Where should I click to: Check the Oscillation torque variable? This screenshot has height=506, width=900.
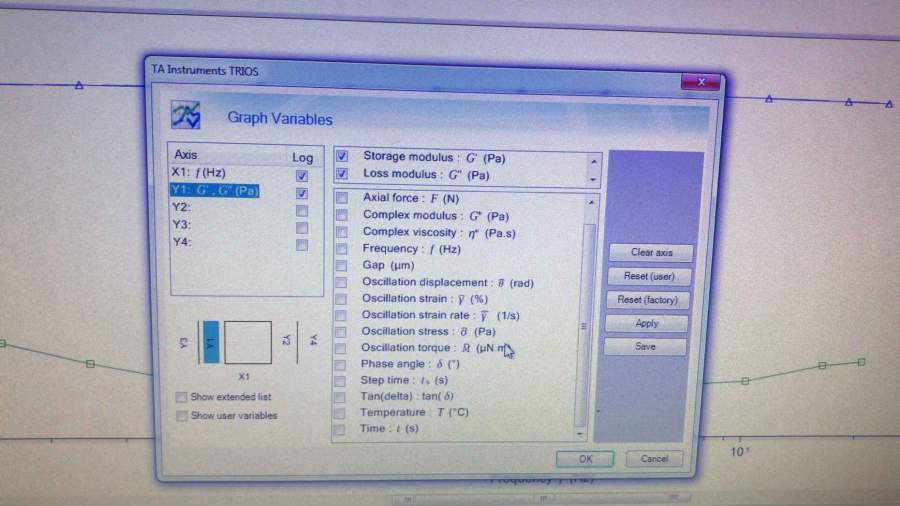[x=340, y=348]
